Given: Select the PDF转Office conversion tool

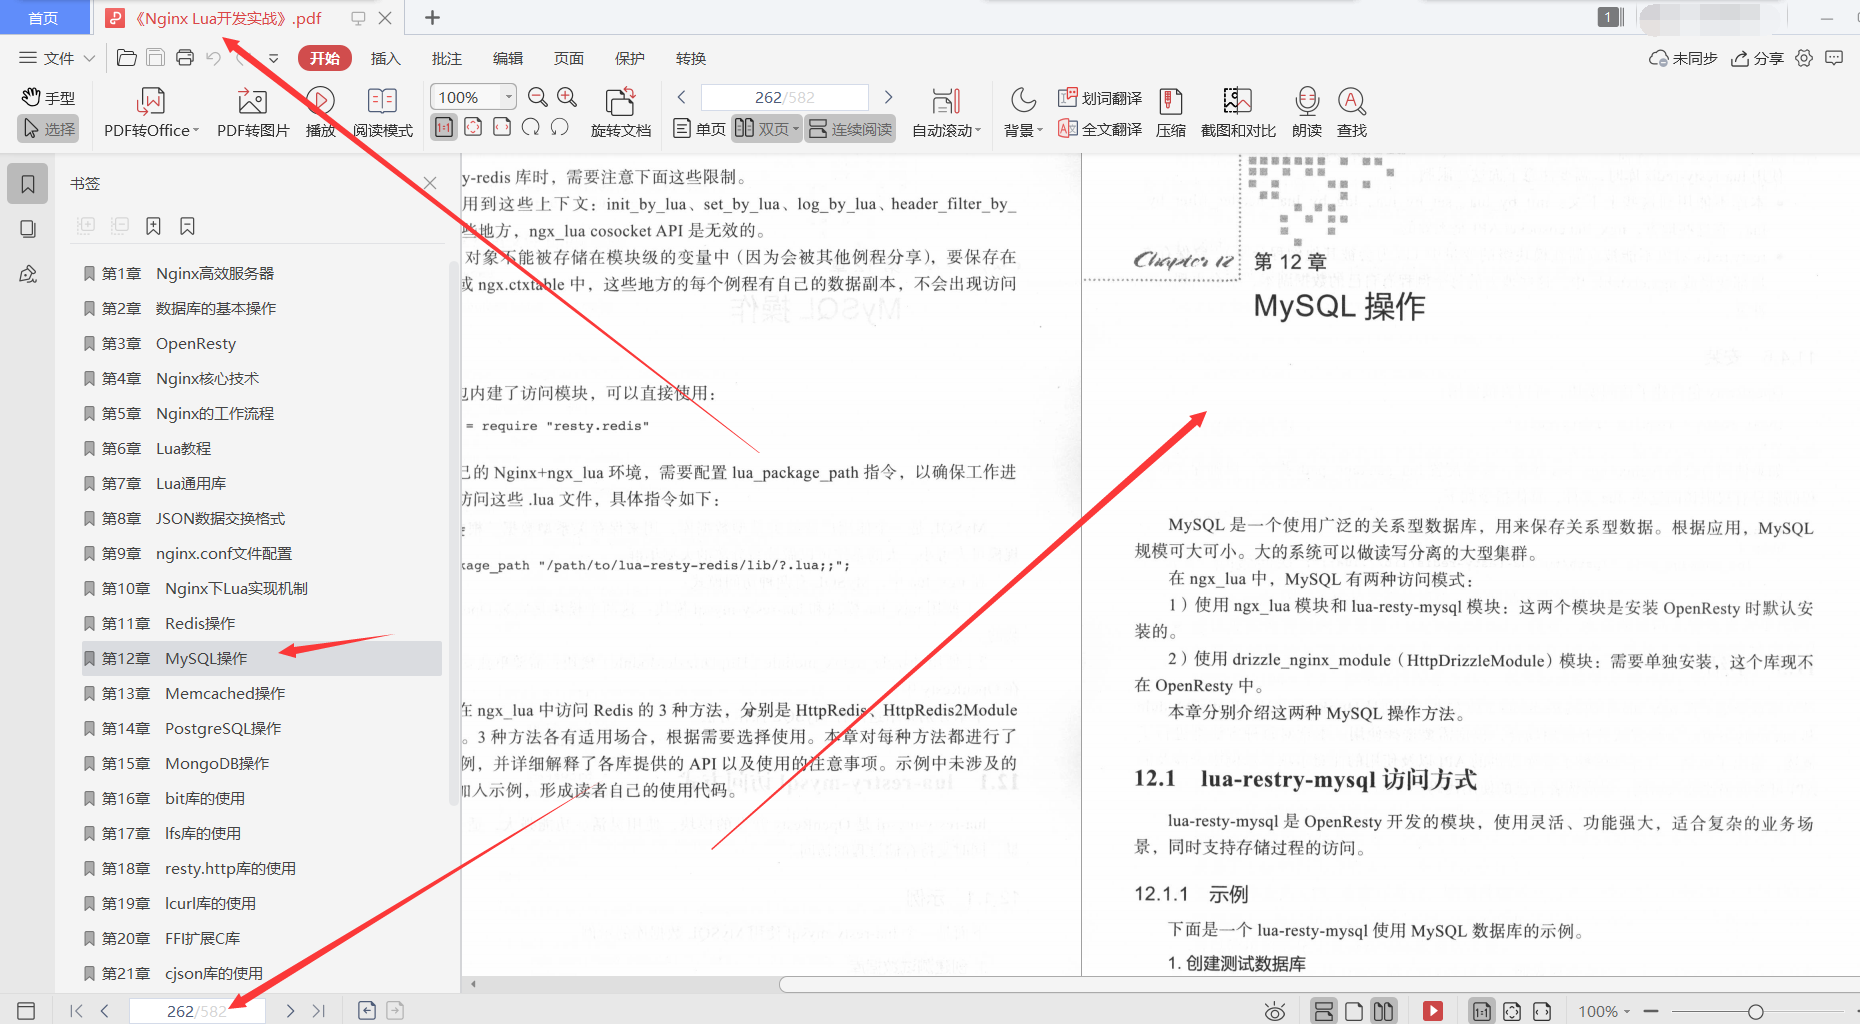Looking at the screenshot, I should 148,112.
